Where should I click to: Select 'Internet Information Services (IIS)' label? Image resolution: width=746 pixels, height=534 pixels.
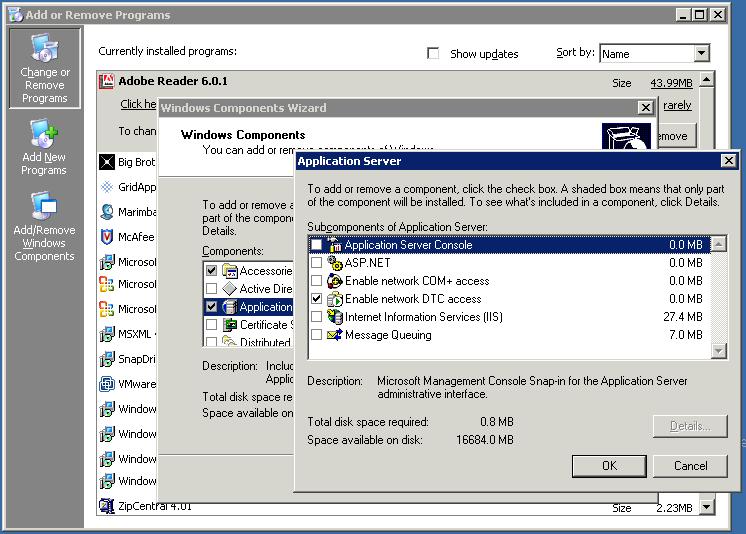(x=423, y=317)
